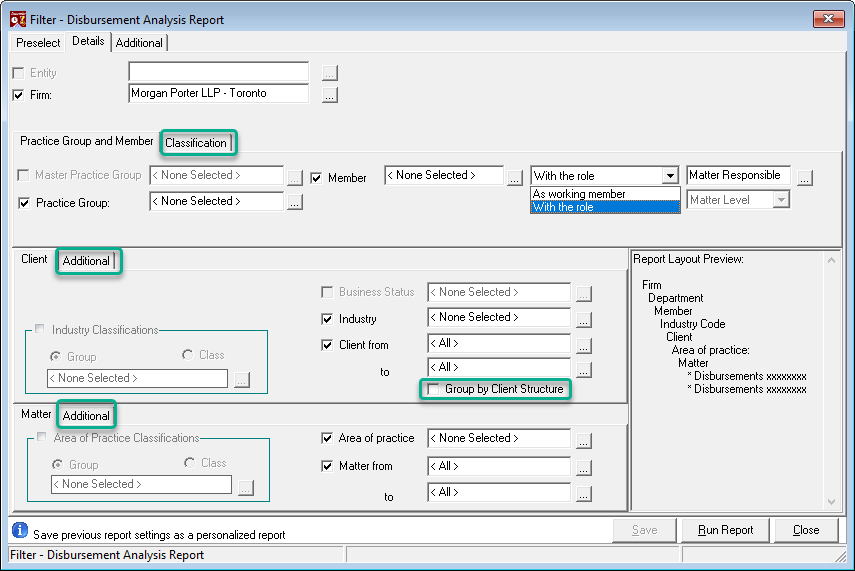
Task: Toggle the Client from checkbox
Action: coord(327,345)
